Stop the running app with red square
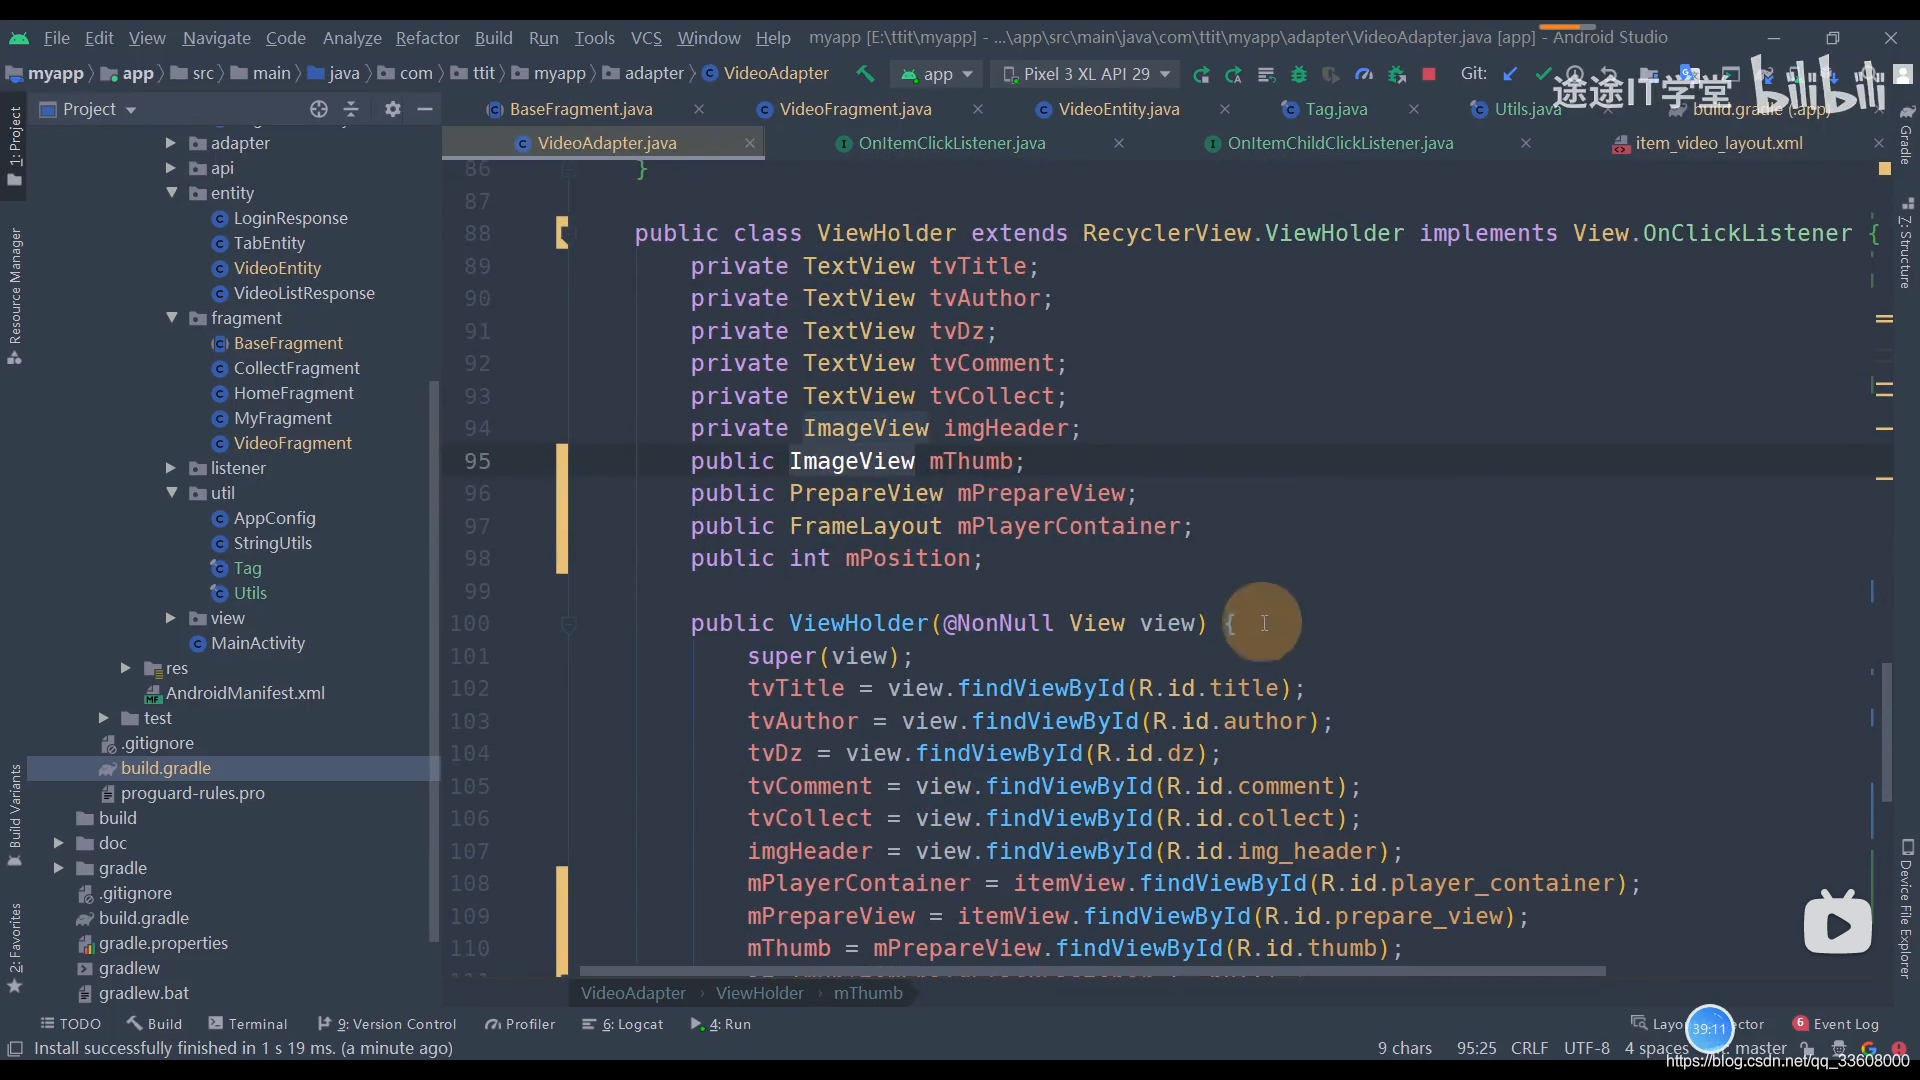Screen dimensions: 1920x1080 (x=1429, y=74)
